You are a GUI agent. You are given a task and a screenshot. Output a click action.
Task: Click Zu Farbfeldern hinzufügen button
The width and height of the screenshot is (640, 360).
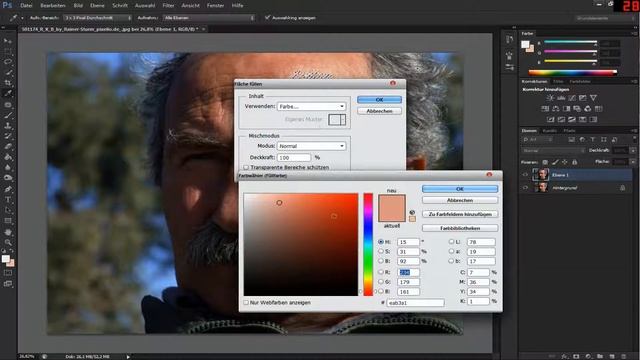pyautogui.click(x=460, y=214)
